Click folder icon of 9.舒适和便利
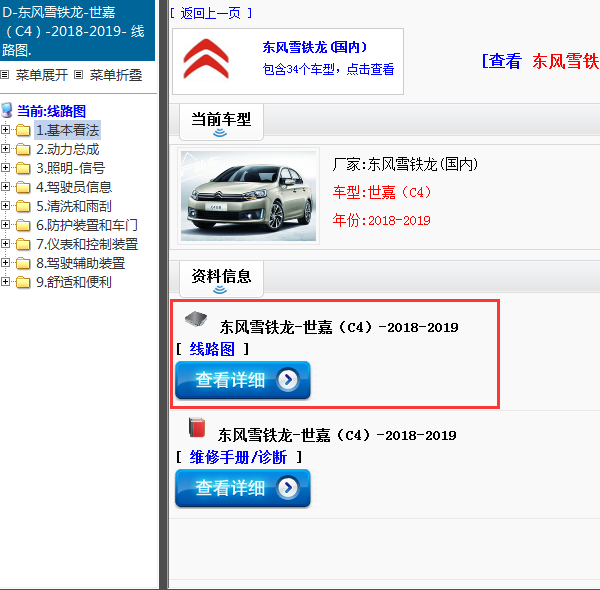This screenshot has width=600, height=590. click(x=23, y=282)
